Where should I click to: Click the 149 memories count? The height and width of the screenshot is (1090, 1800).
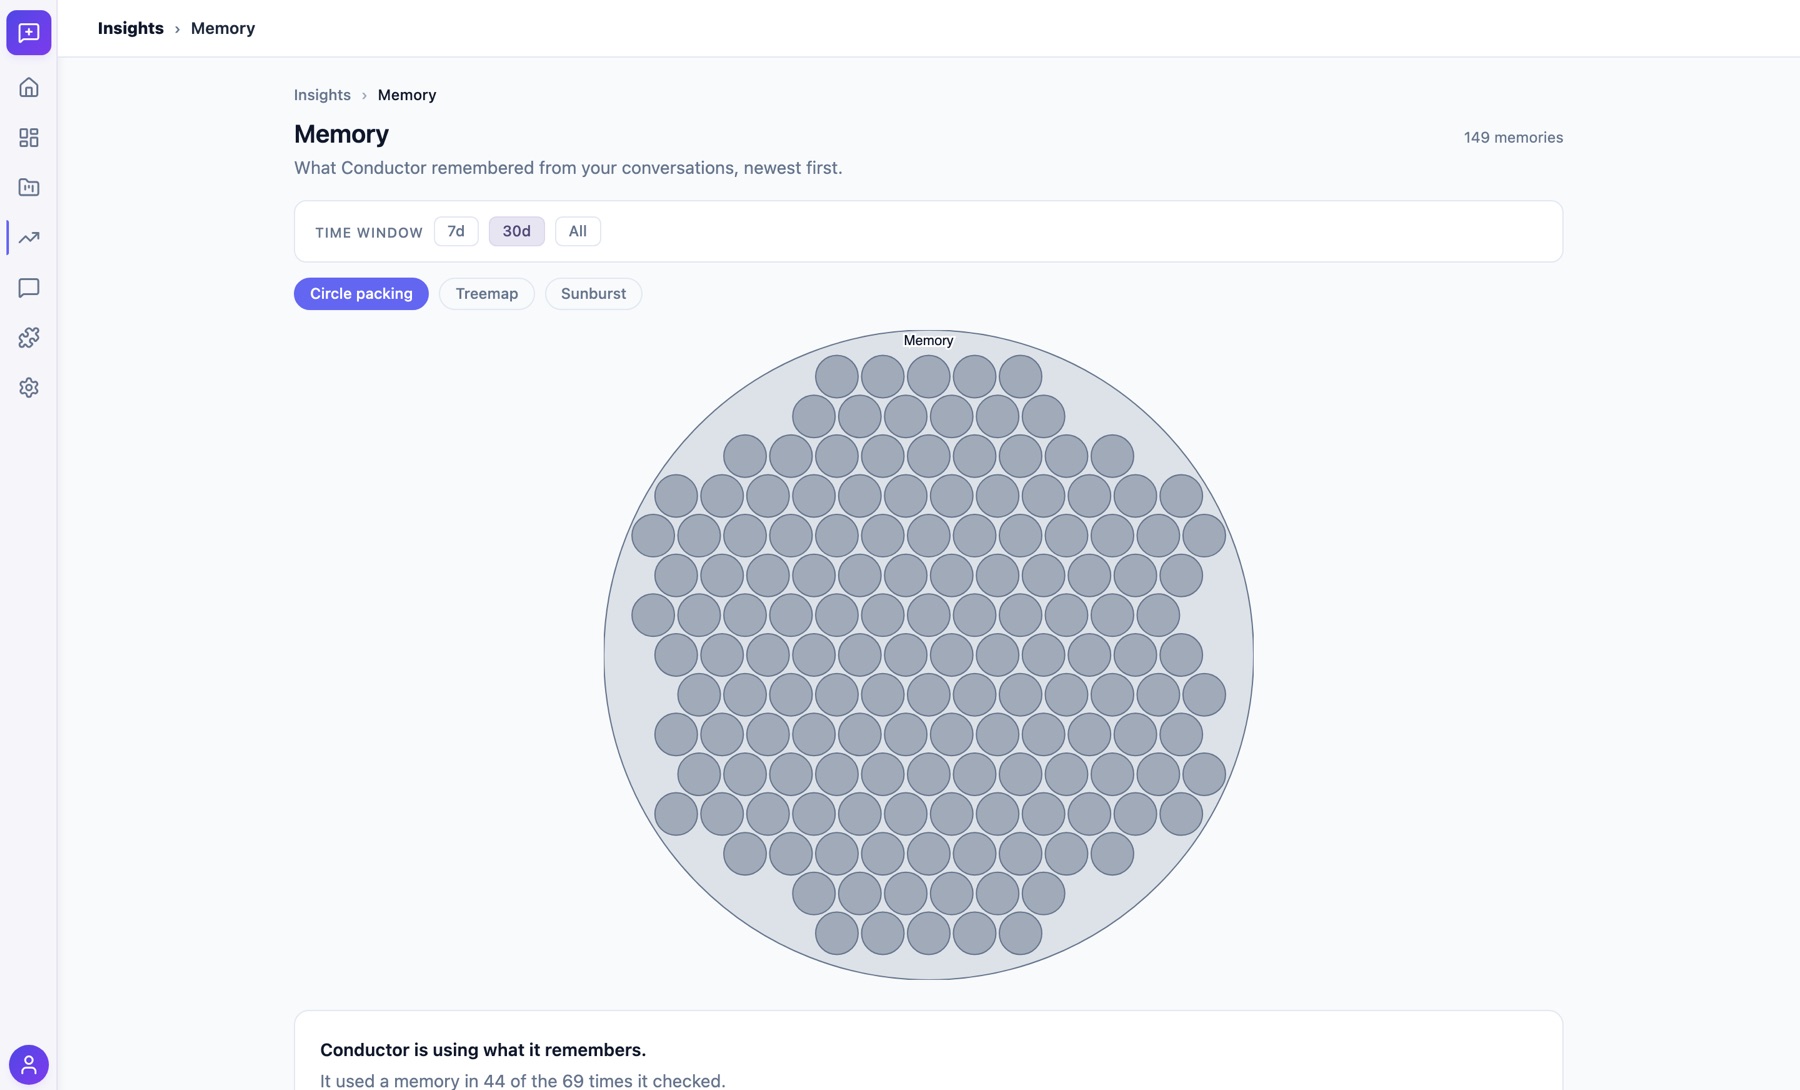click(x=1513, y=138)
